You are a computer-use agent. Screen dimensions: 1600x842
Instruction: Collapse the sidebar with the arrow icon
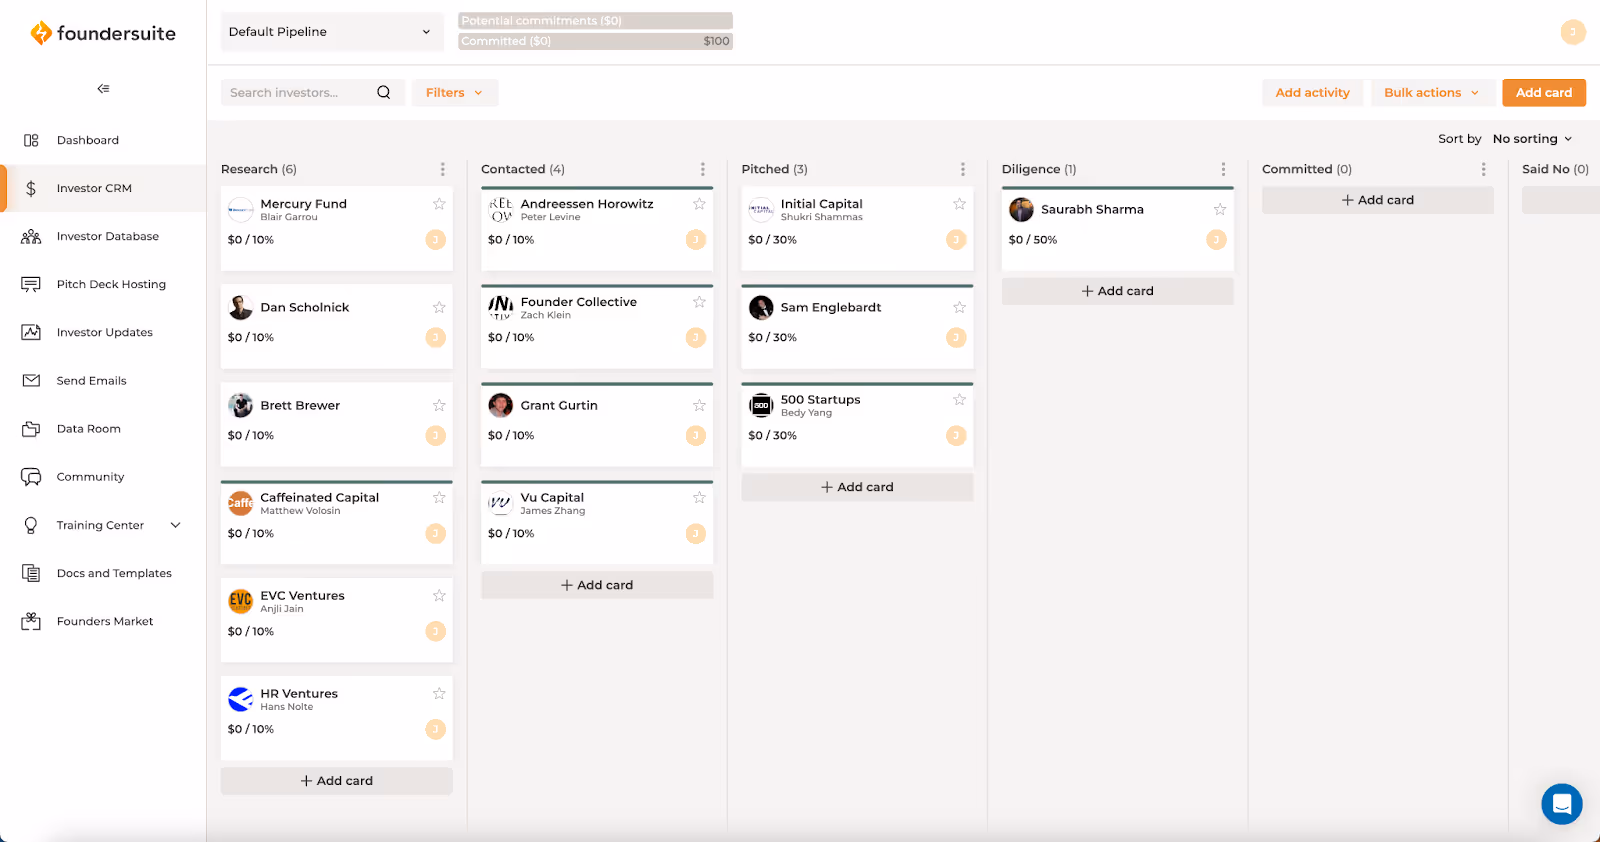pos(103,89)
